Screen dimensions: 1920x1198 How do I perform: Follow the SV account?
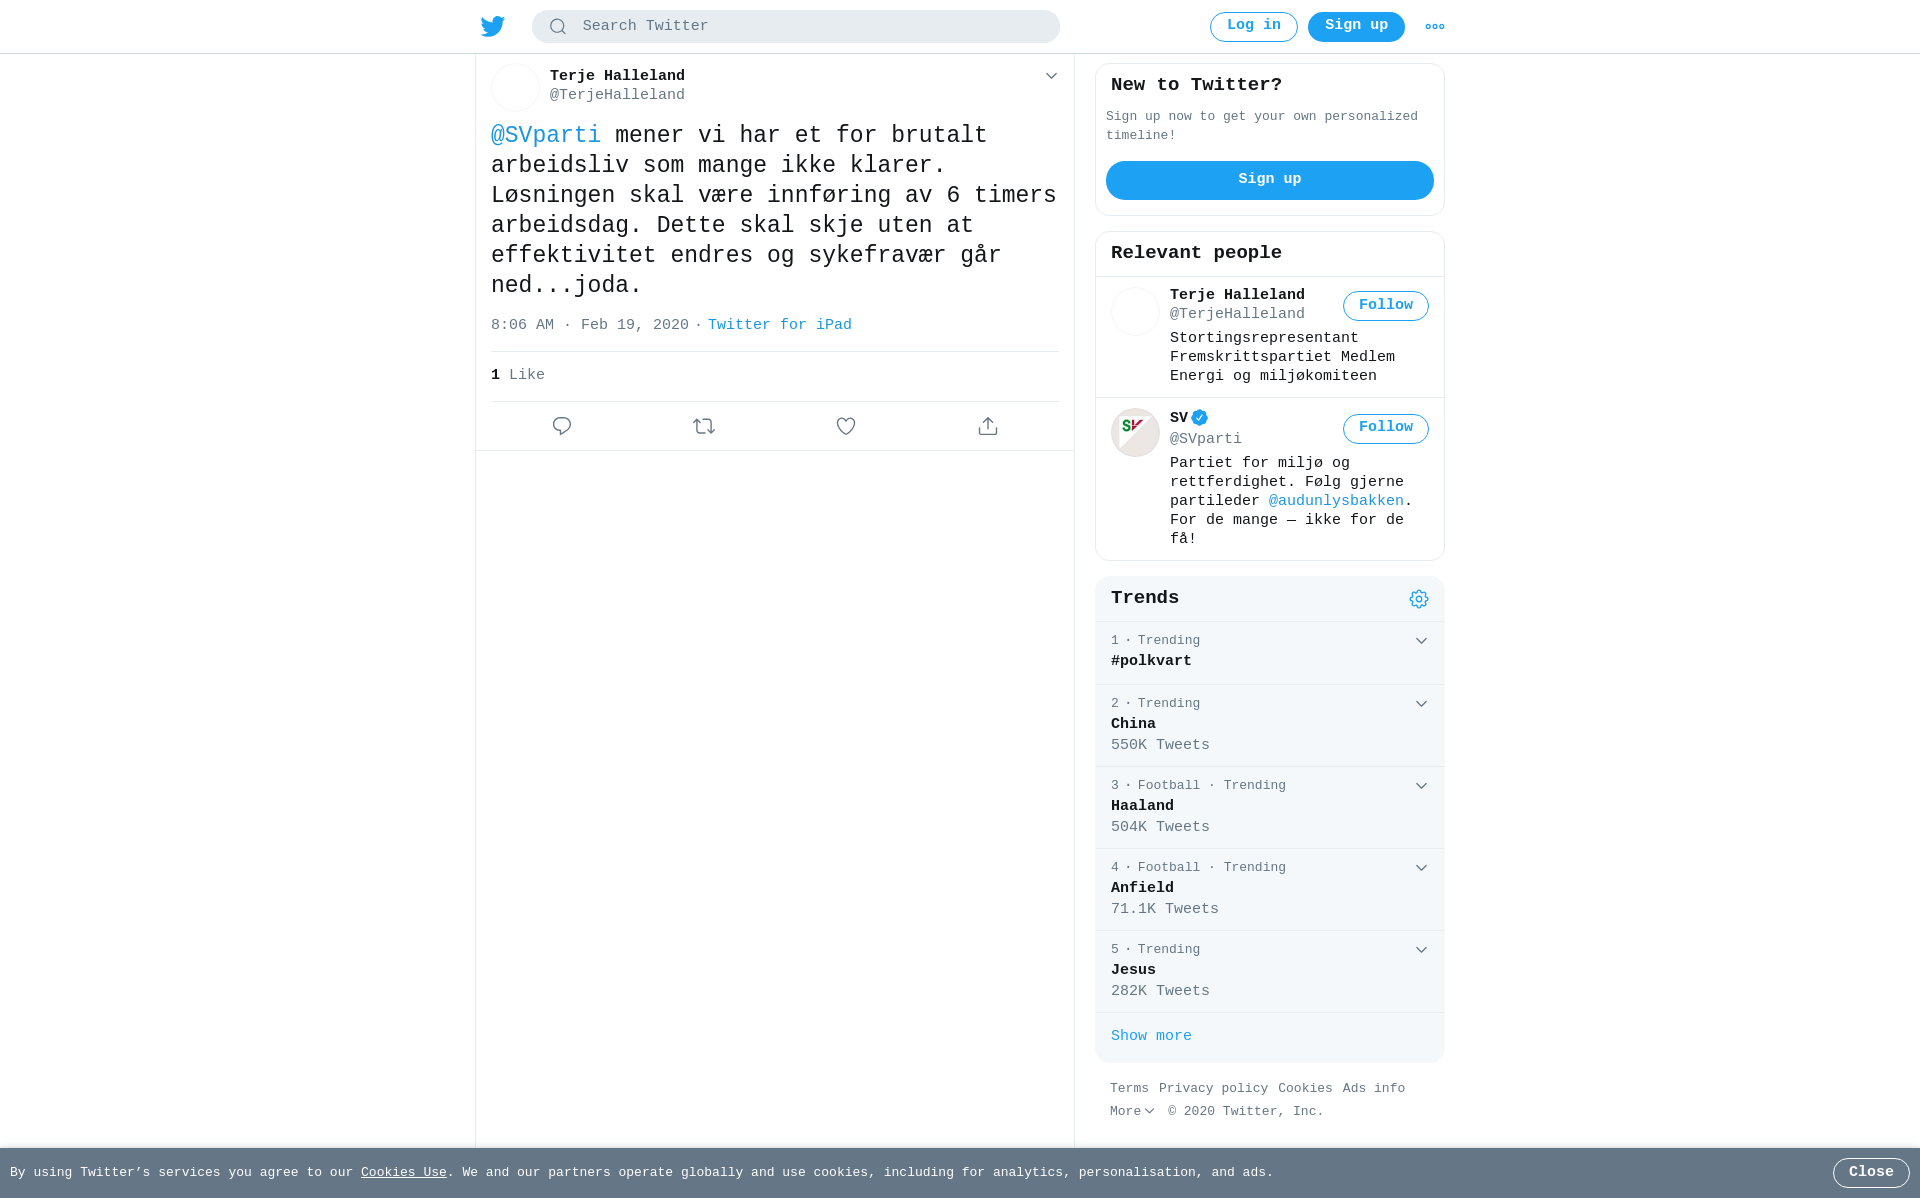(1386, 429)
